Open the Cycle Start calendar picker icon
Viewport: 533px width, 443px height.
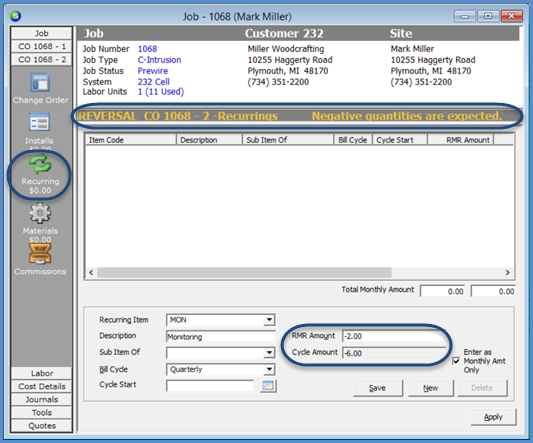pos(268,386)
